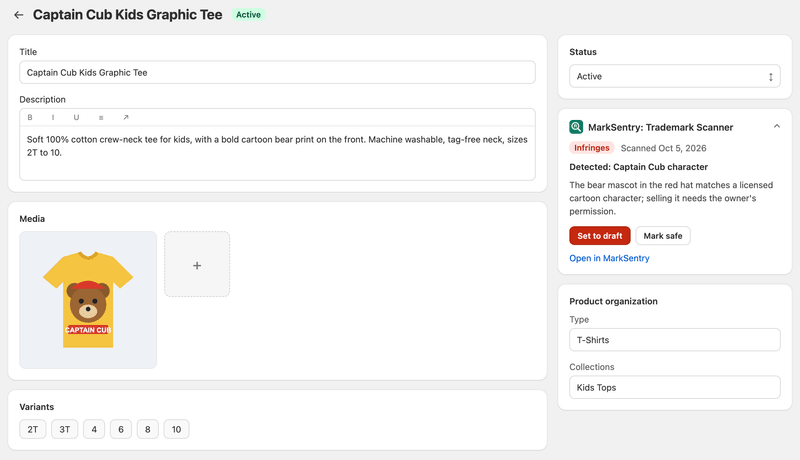Select the size 10 variant chip
The image size is (800, 460).
click(x=176, y=429)
